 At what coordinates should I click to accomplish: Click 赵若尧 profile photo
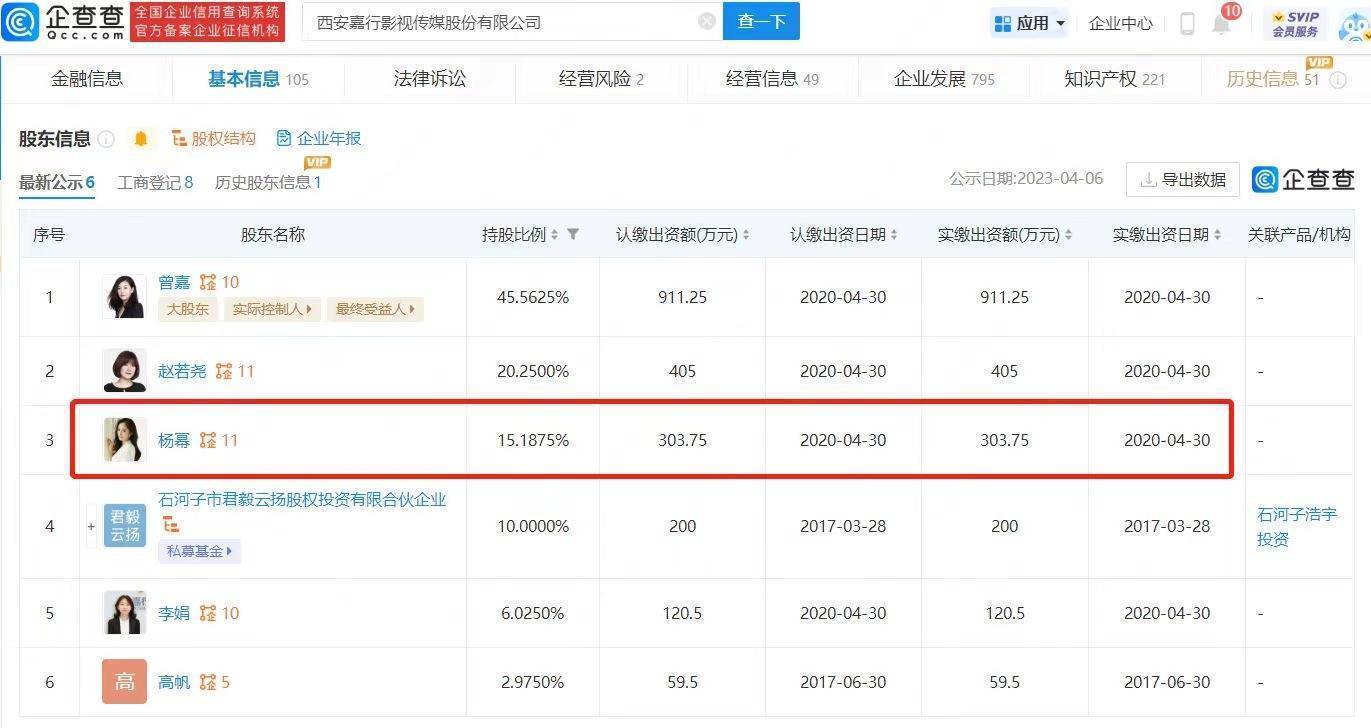point(124,371)
